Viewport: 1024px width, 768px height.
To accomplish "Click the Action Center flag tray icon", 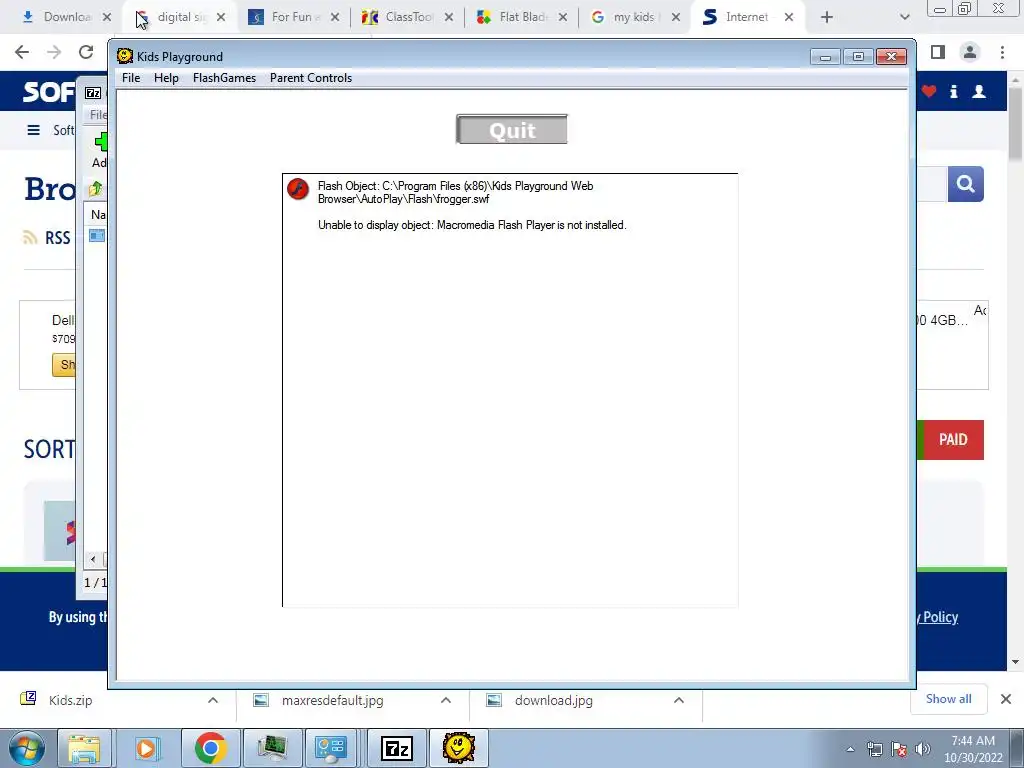I will (899, 749).
